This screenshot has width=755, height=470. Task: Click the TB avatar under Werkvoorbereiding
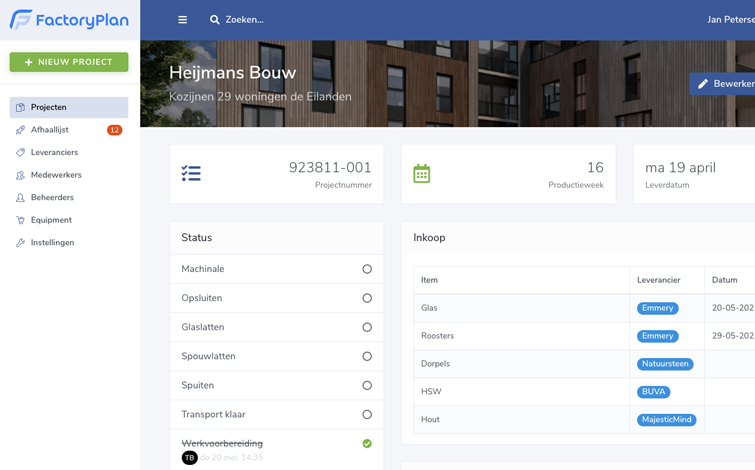click(189, 457)
